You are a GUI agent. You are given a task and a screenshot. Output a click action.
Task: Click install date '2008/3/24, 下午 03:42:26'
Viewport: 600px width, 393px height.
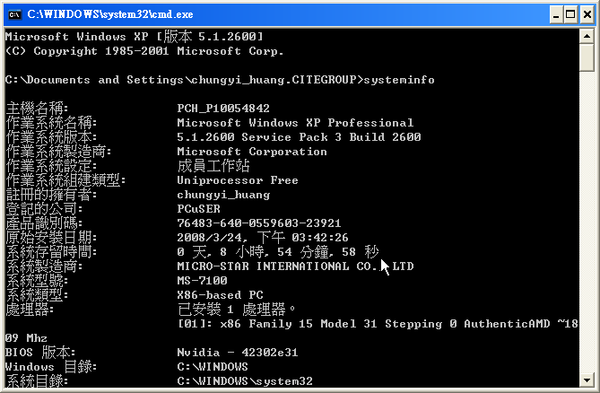click(x=263, y=237)
